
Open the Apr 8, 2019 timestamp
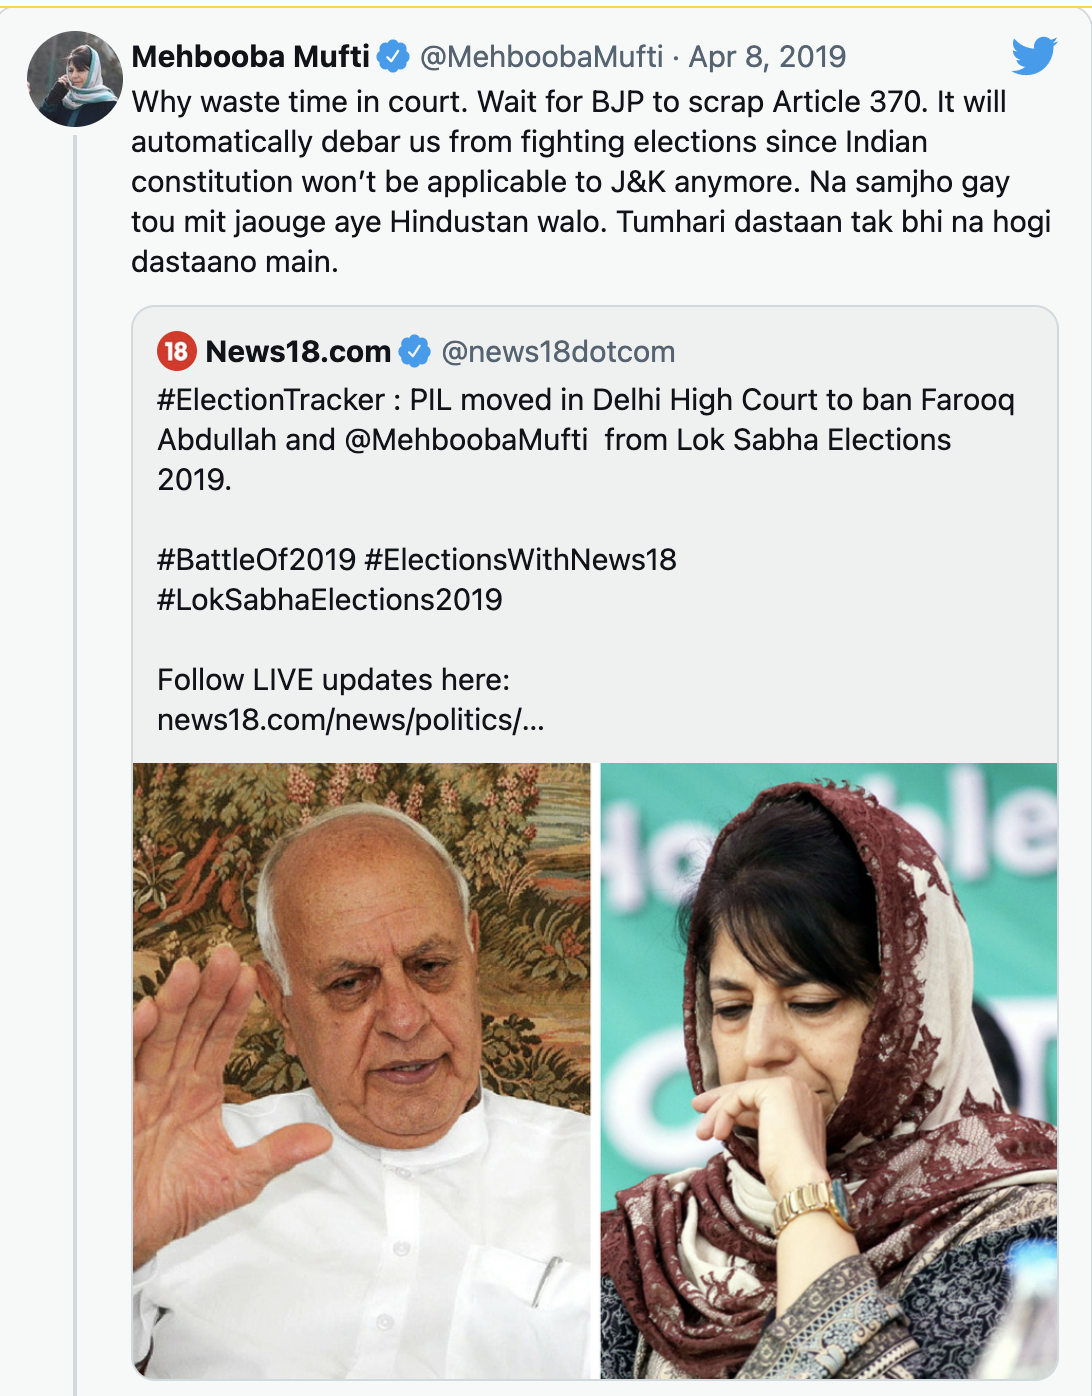point(767,57)
